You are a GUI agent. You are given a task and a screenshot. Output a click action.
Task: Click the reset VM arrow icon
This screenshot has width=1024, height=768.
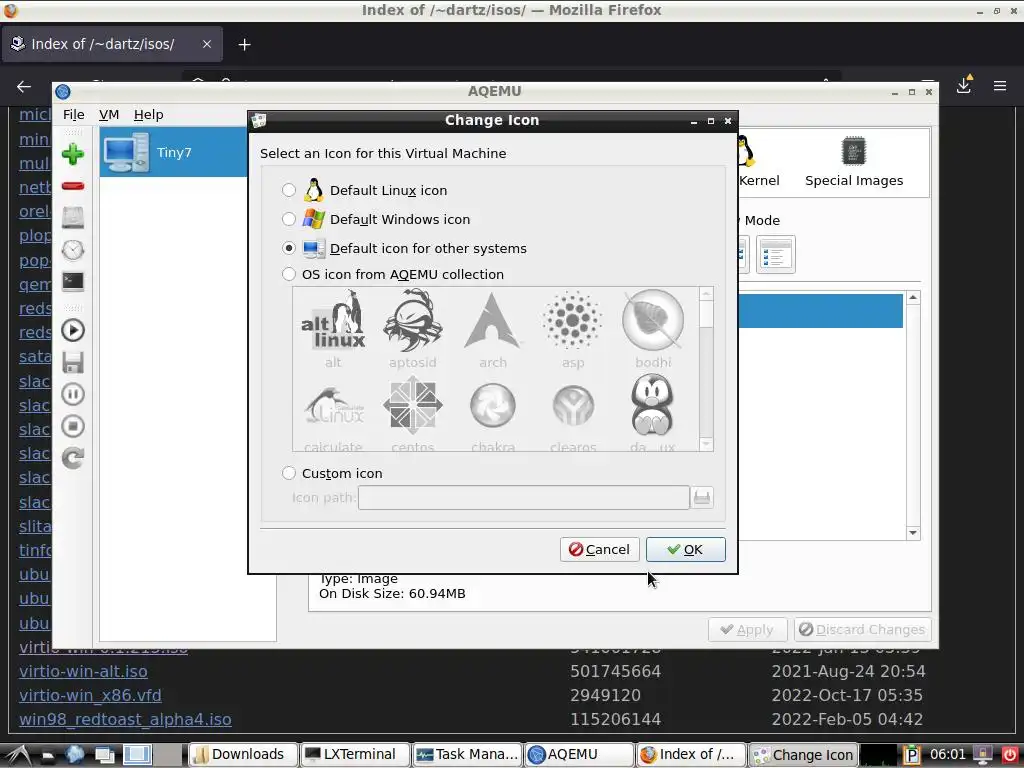72,458
